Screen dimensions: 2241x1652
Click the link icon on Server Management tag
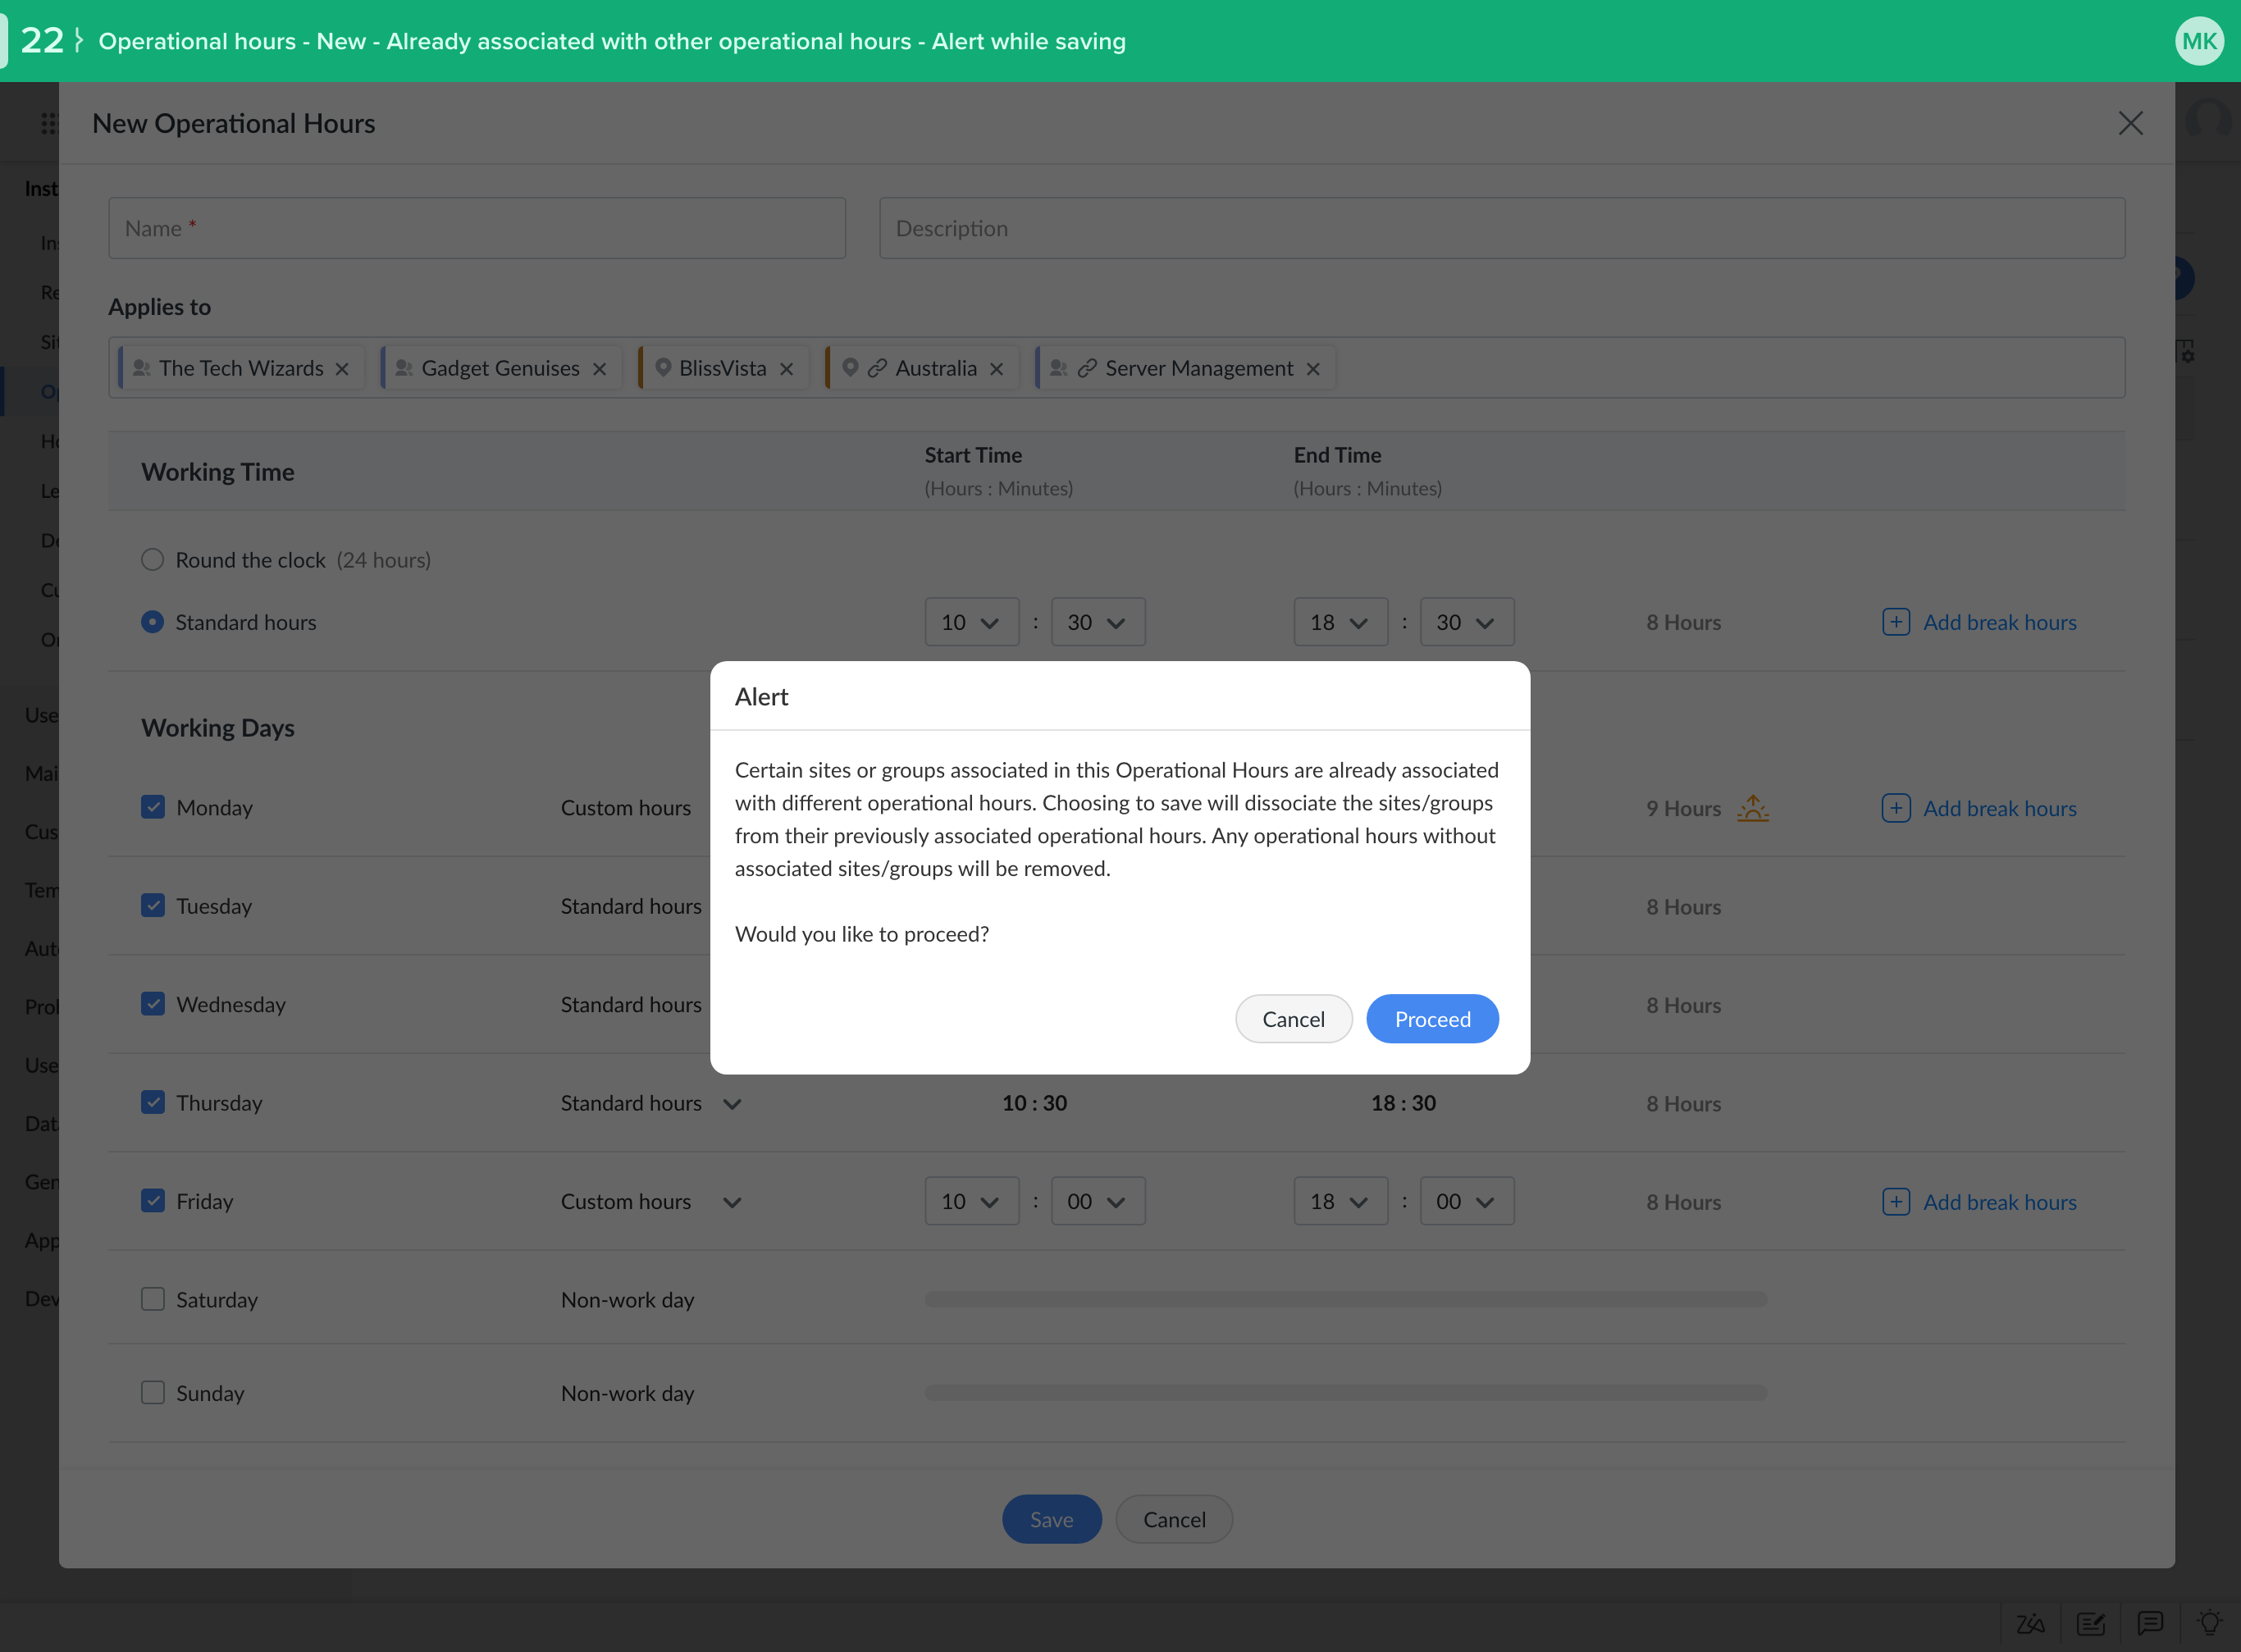click(1087, 368)
